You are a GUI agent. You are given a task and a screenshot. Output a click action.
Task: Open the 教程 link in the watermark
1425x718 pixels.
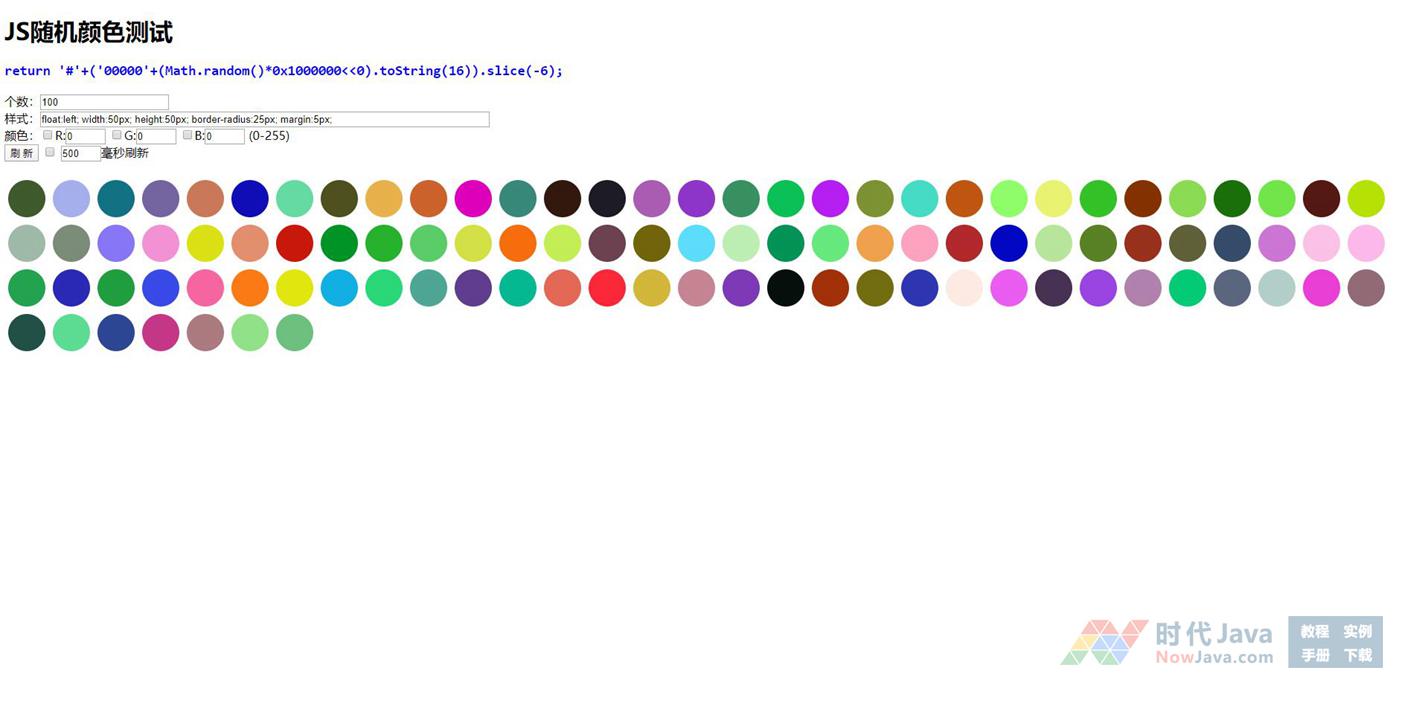(x=1314, y=631)
